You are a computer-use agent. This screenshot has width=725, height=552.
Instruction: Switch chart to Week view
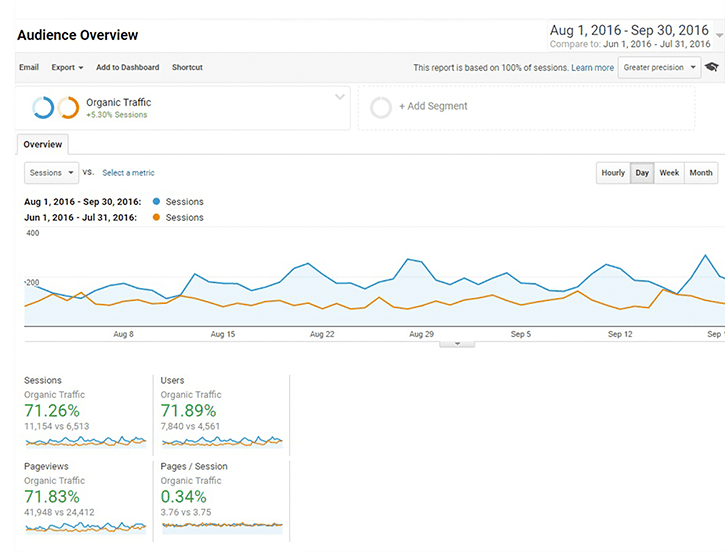(669, 173)
